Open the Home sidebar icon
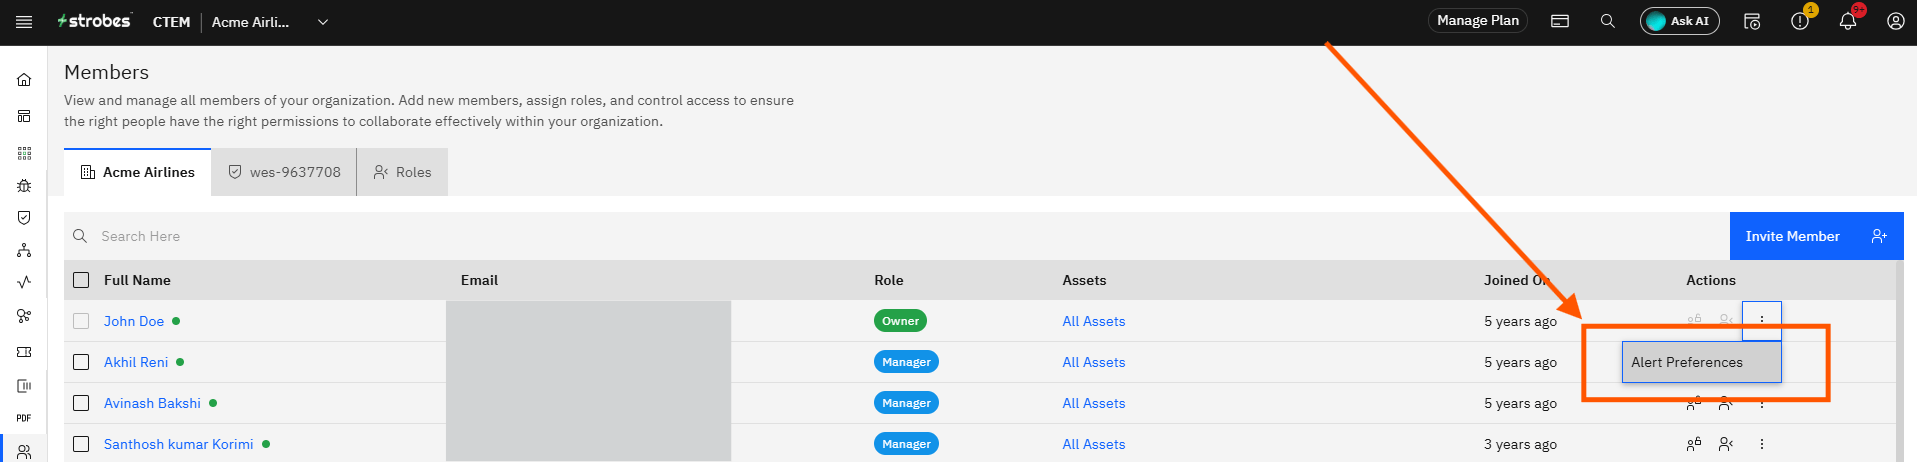The width and height of the screenshot is (1917, 462). coord(24,80)
